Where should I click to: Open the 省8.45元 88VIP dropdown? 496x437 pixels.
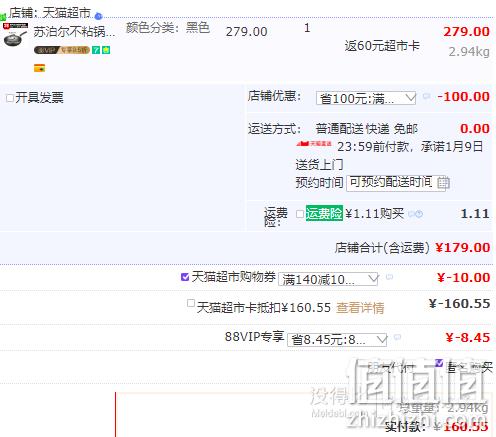click(x=337, y=340)
